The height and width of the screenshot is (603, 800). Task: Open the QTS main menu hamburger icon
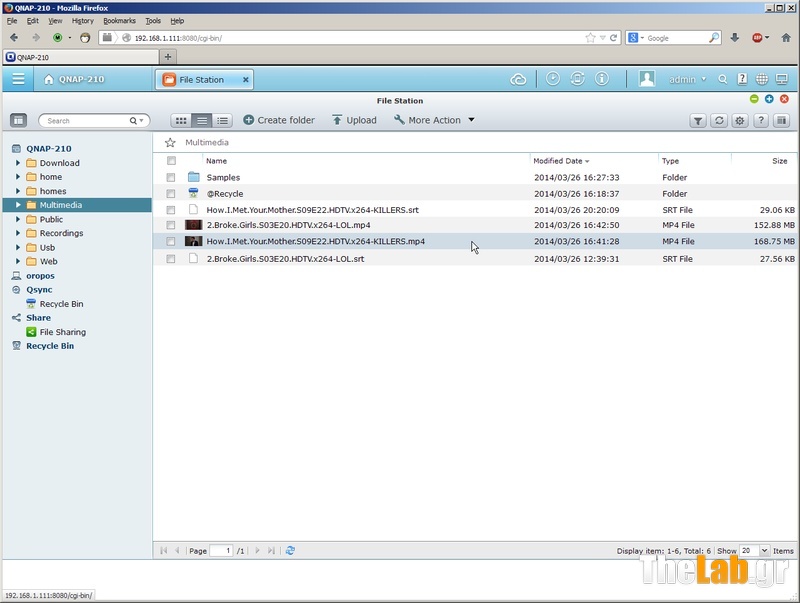tap(18, 79)
